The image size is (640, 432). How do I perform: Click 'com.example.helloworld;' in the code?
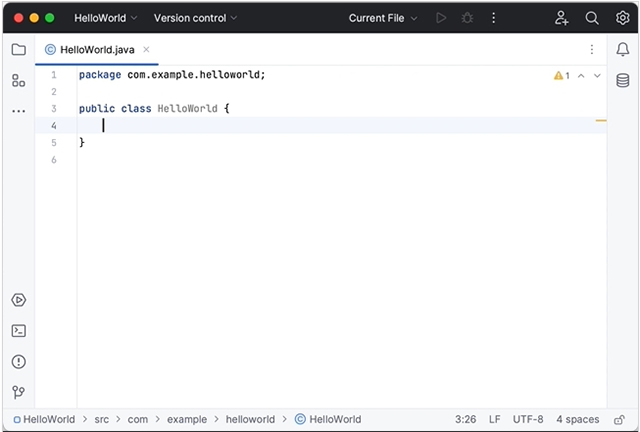click(x=196, y=75)
